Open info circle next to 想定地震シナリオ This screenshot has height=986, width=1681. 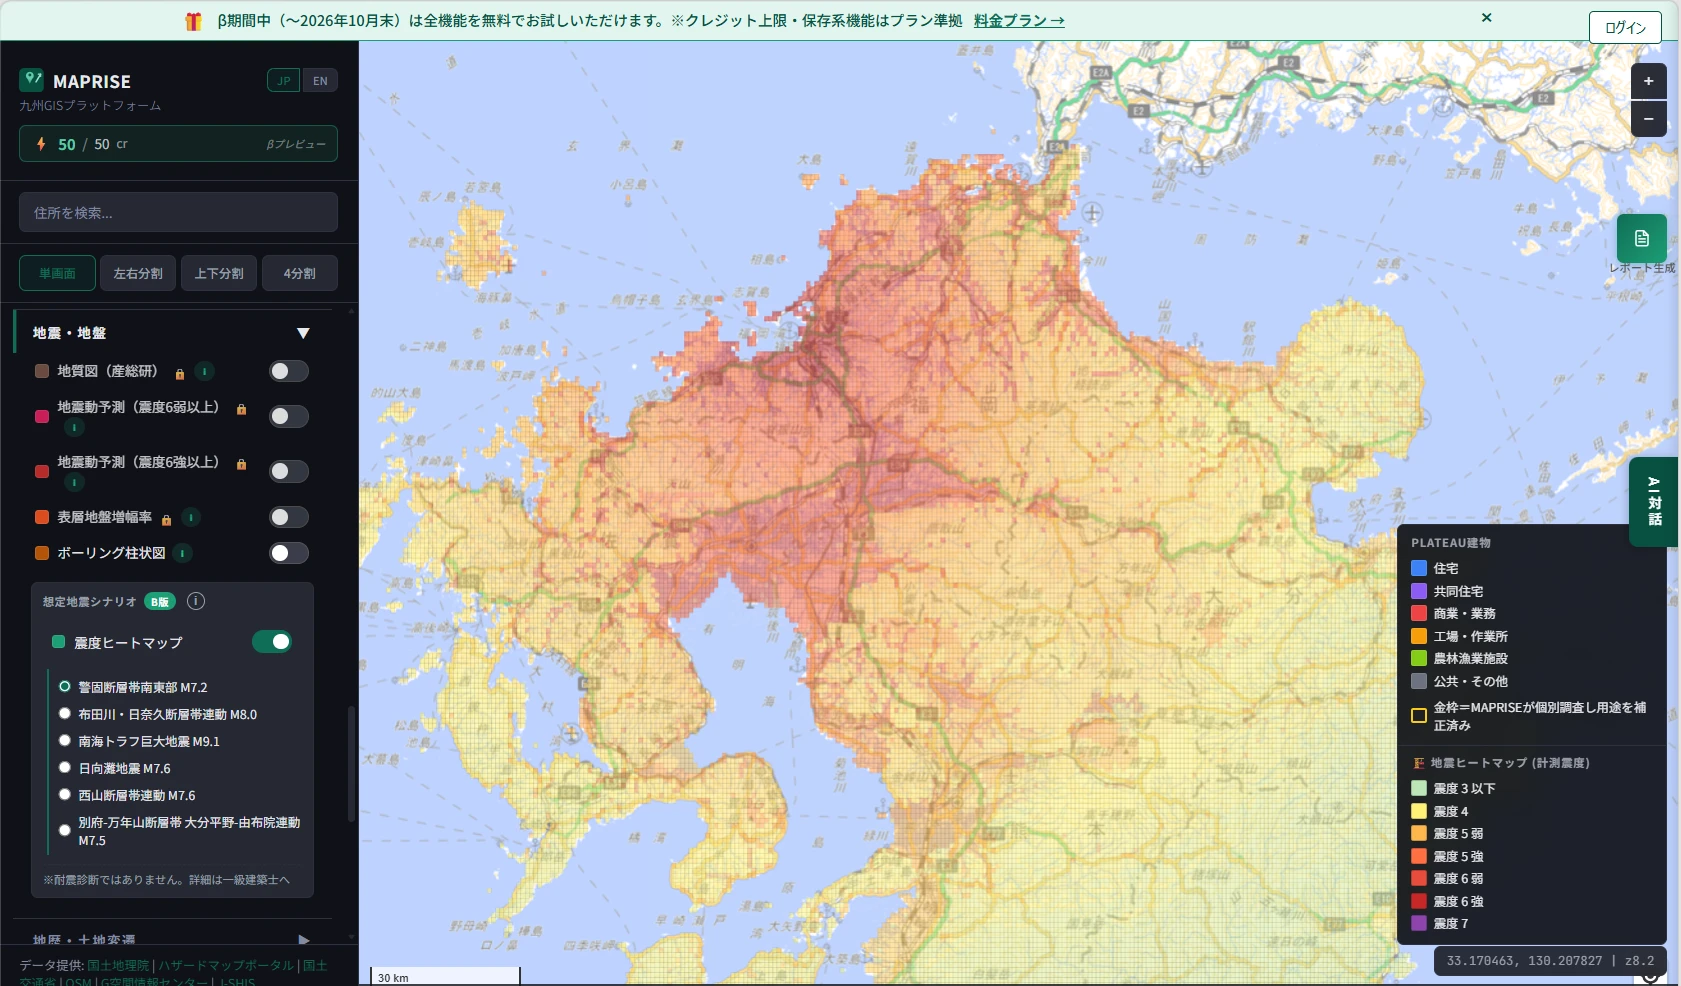point(196,601)
